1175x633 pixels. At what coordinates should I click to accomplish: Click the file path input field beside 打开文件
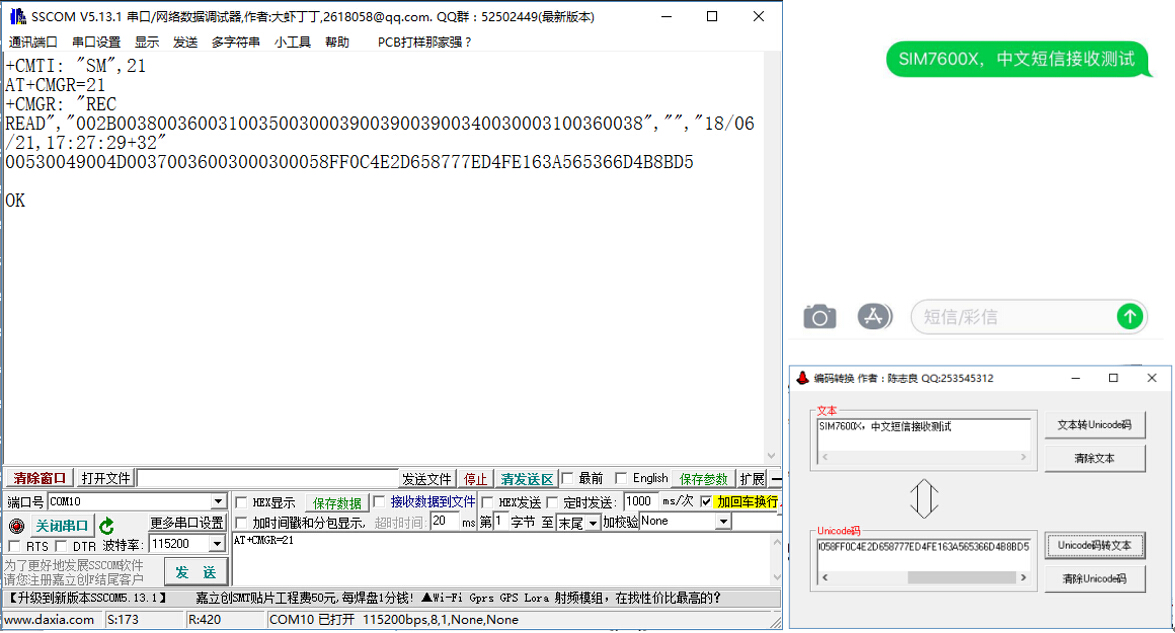pyautogui.click(x=268, y=478)
